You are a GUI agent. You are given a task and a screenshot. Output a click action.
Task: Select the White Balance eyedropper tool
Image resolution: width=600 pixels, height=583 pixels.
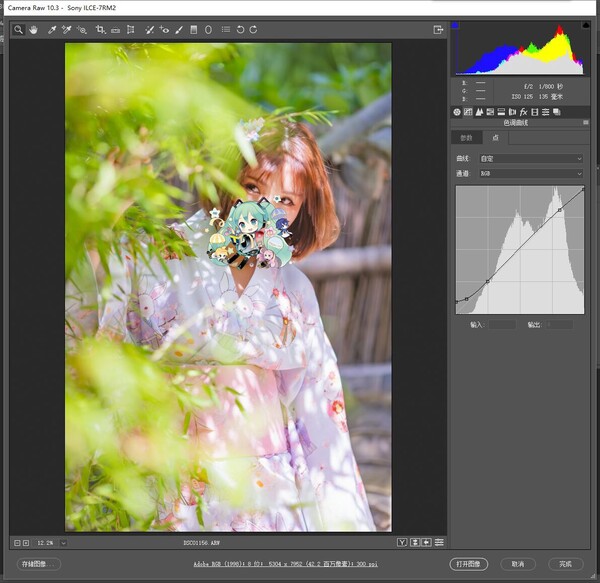pos(52,30)
